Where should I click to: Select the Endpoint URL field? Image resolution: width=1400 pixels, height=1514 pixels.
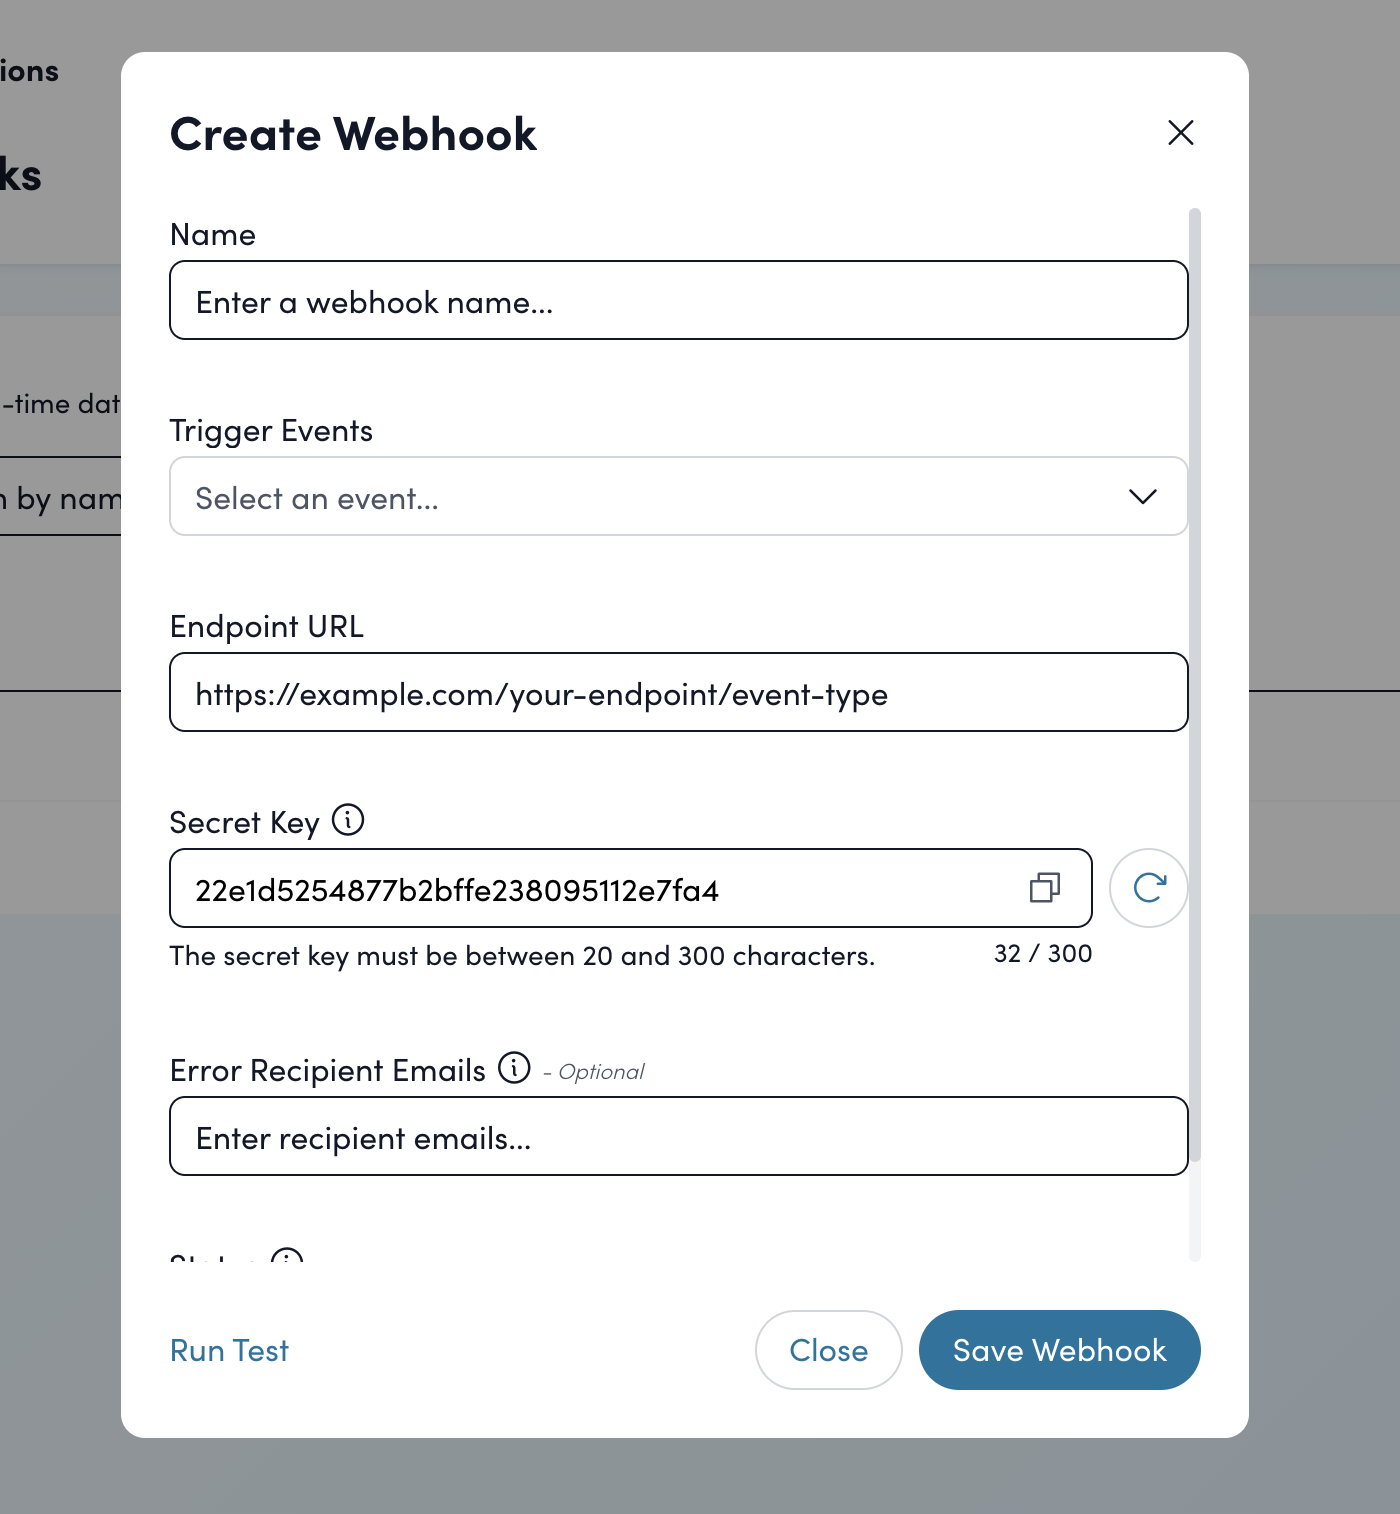678,692
